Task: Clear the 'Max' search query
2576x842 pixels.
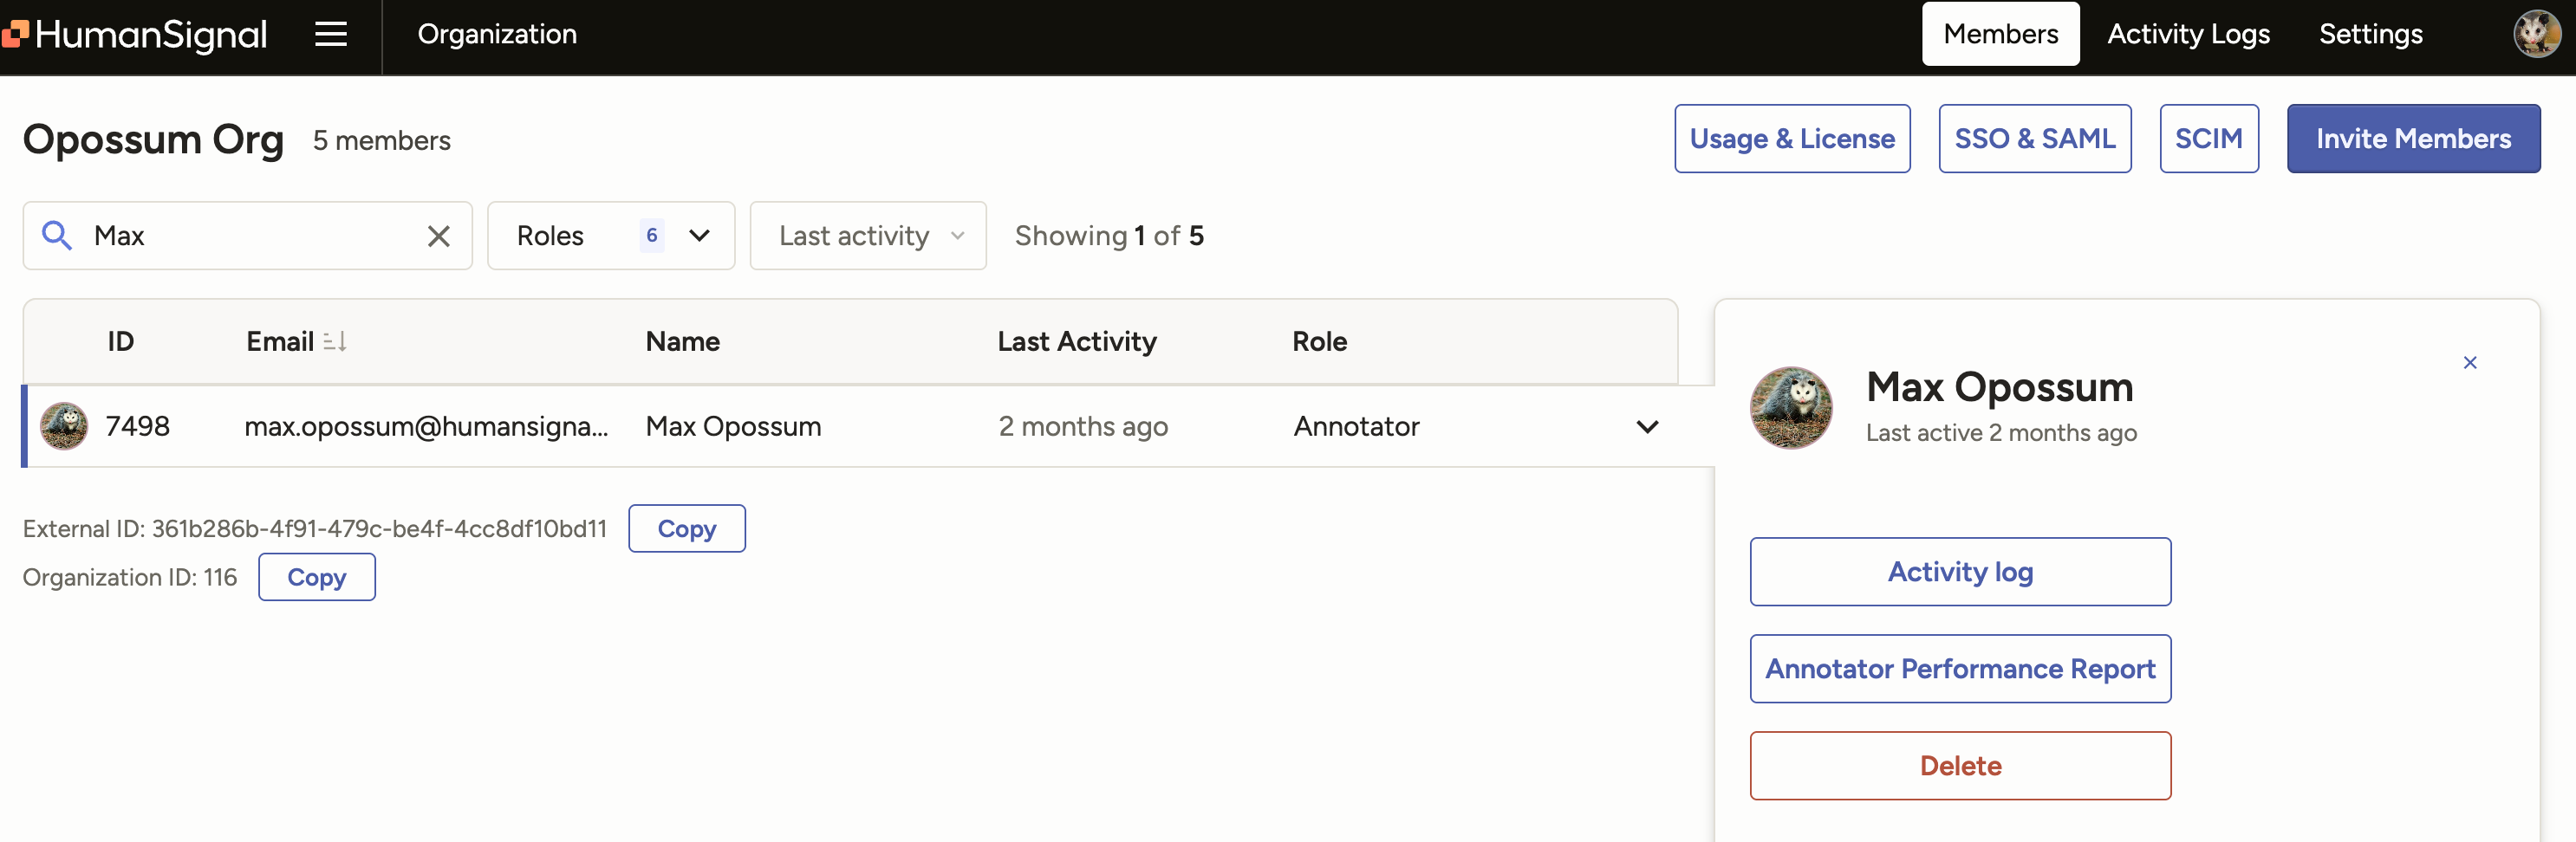Action: [438, 236]
